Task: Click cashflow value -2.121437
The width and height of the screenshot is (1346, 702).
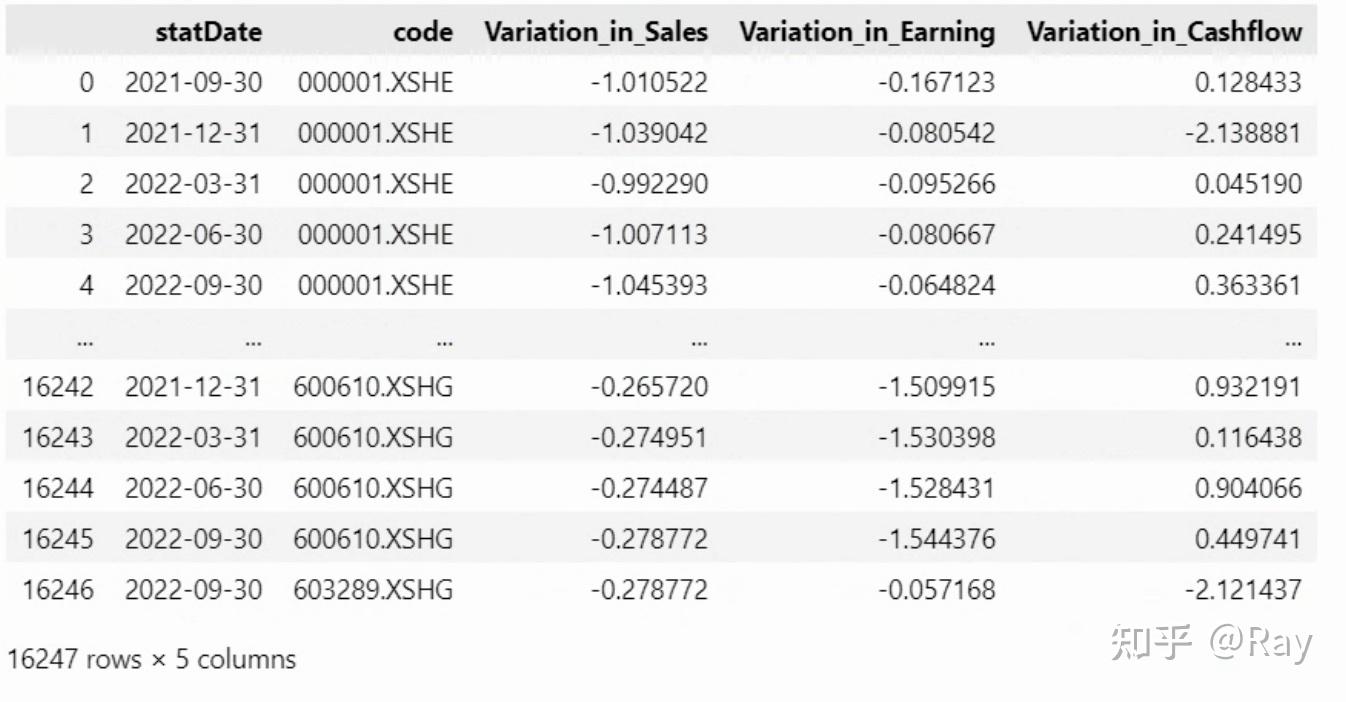Action: click(1243, 590)
